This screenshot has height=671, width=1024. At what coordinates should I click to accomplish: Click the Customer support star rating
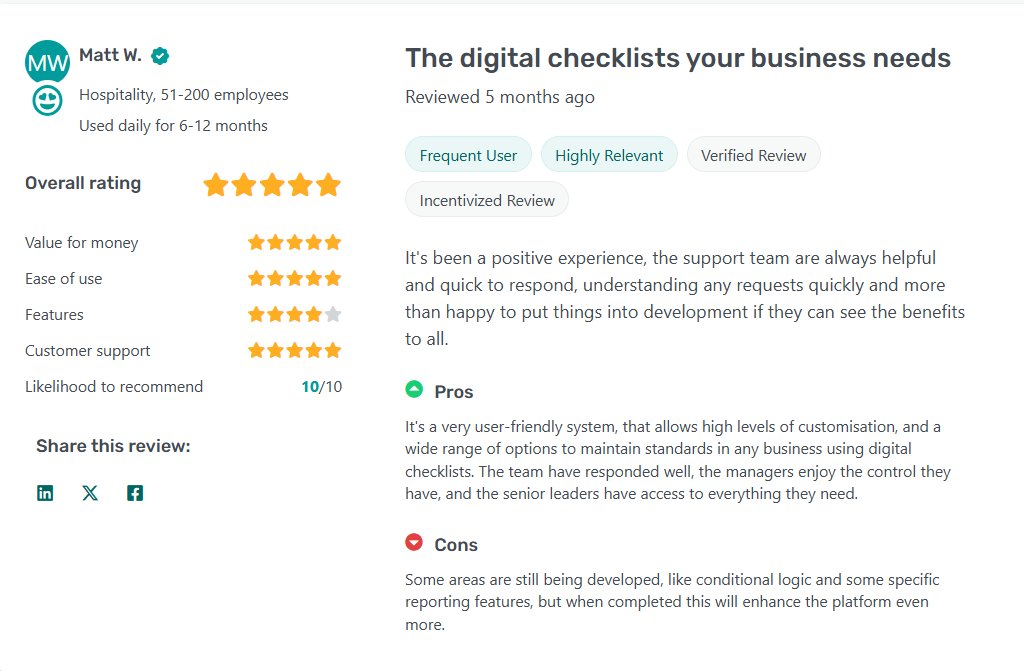click(x=294, y=350)
